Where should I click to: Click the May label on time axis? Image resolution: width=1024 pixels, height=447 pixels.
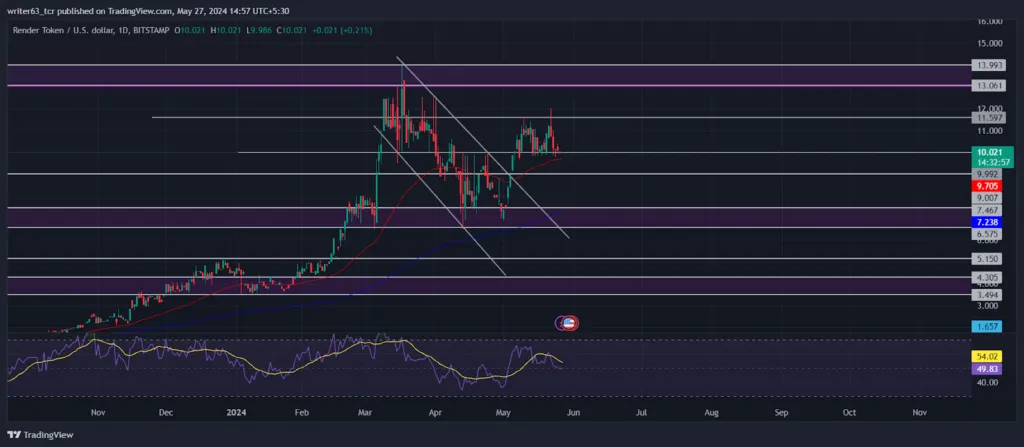coord(503,413)
